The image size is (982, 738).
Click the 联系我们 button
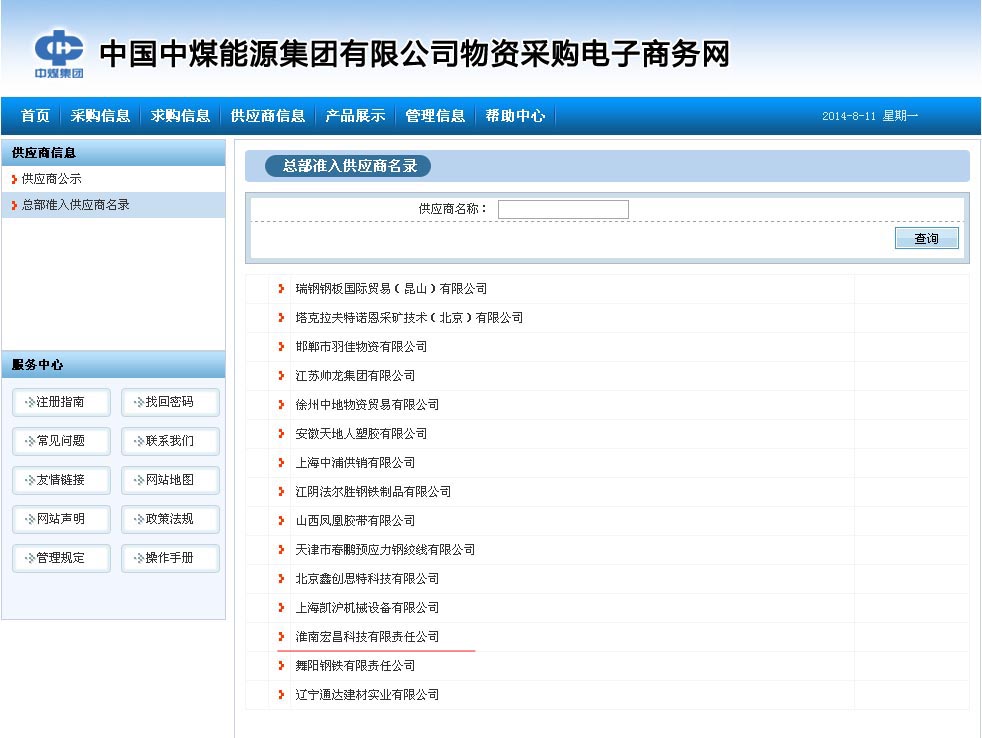170,441
